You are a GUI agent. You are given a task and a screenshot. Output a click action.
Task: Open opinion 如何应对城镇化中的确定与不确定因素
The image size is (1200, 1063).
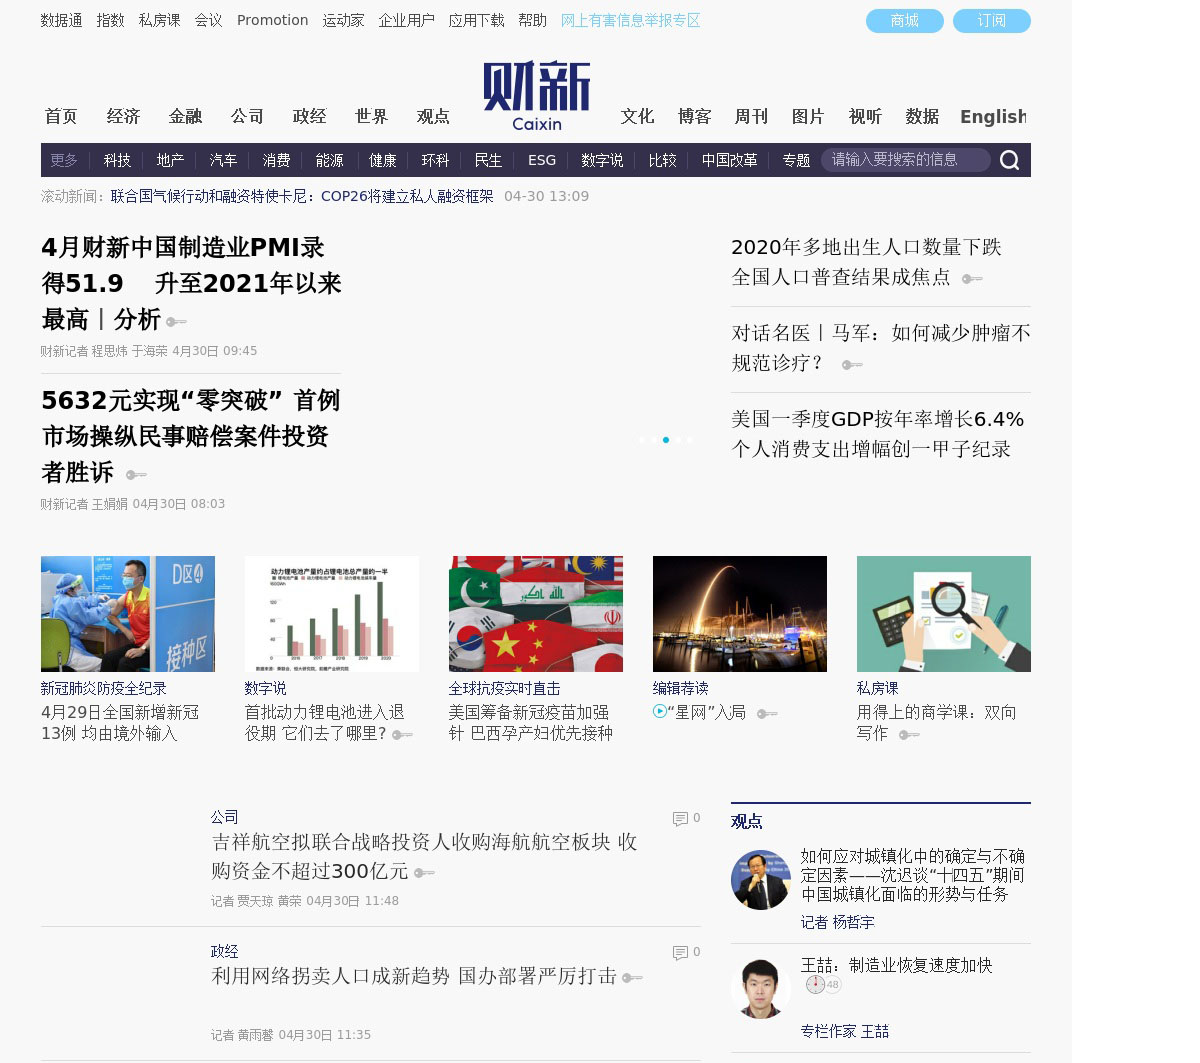[x=913, y=875]
